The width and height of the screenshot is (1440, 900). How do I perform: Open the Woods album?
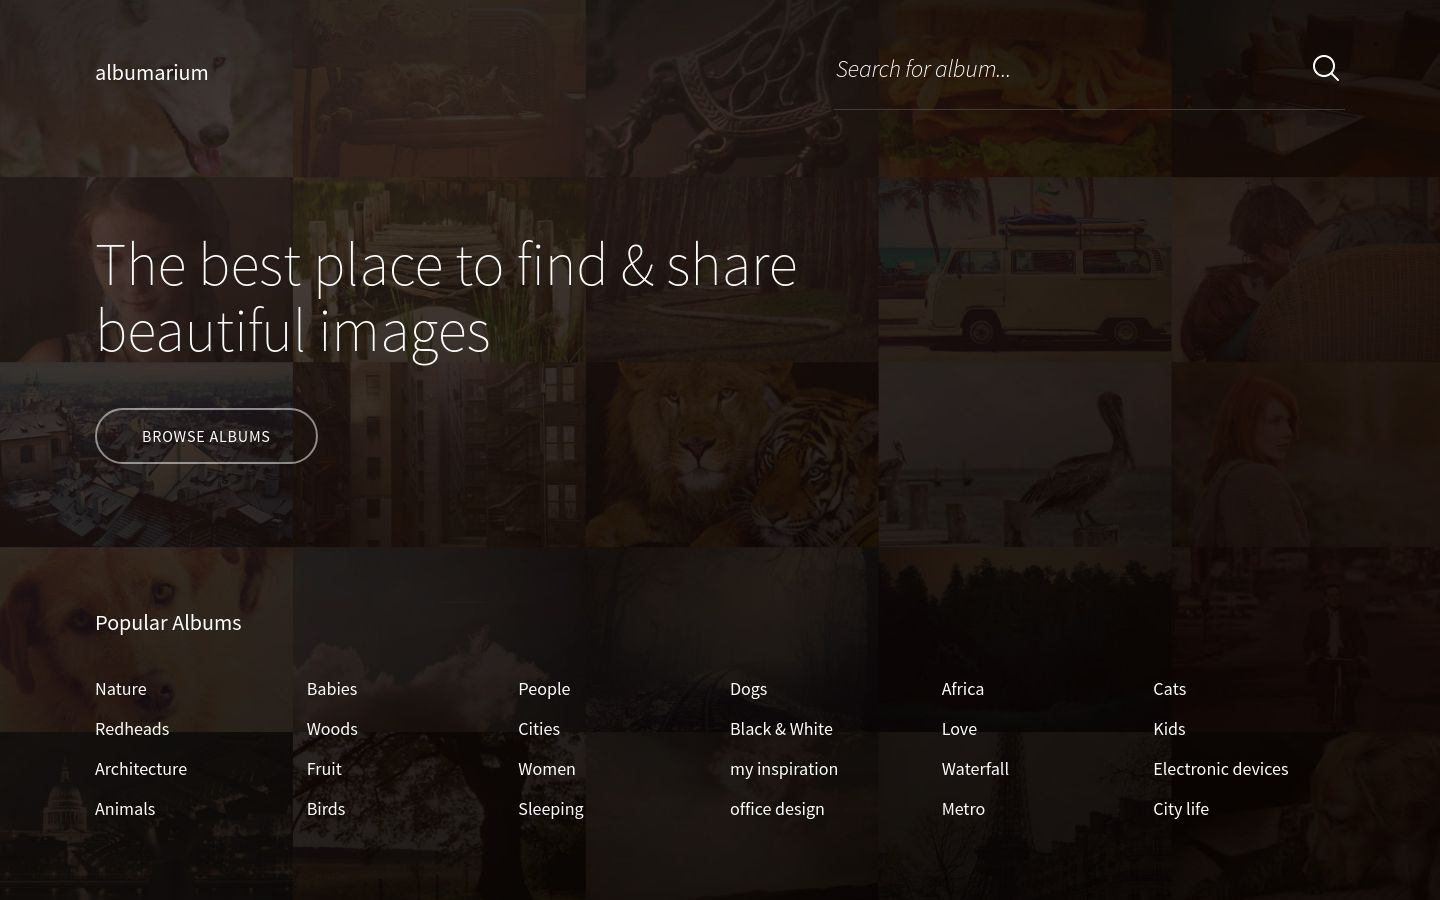tap(332, 729)
